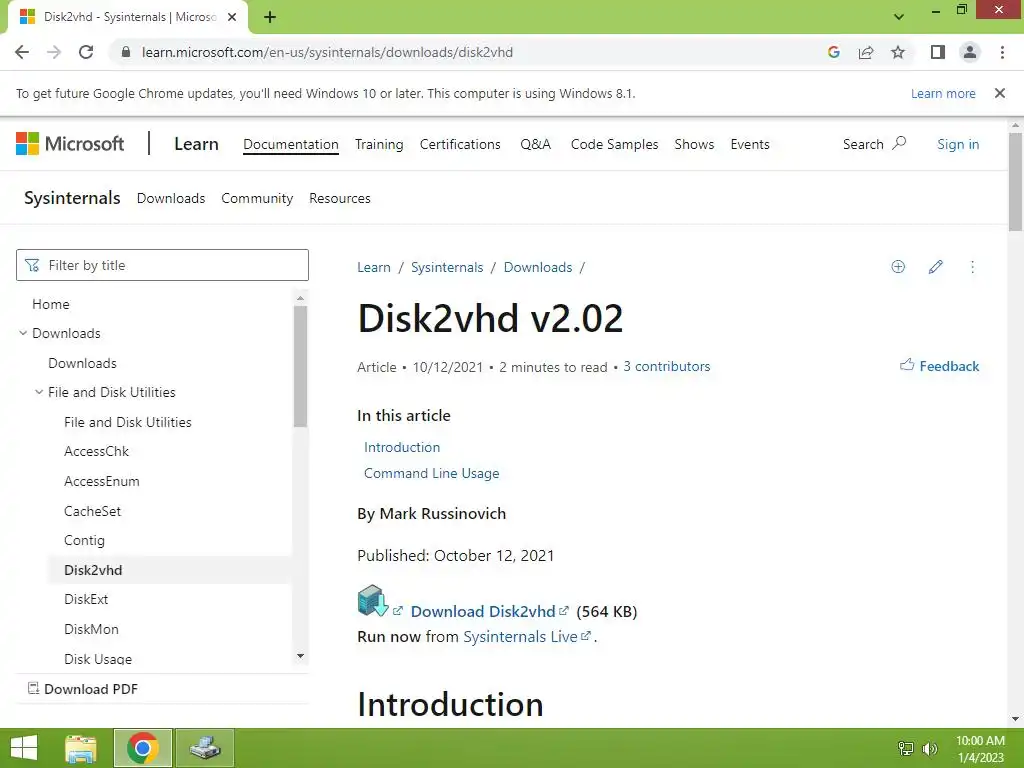Click the Download PDF button

pos(83,689)
